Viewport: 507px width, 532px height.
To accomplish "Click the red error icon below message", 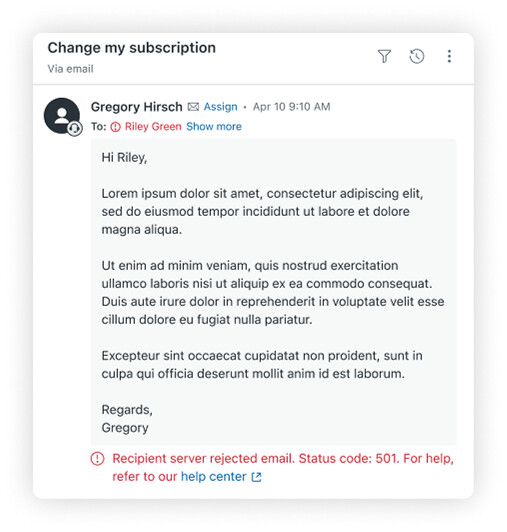I will pos(97,459).
